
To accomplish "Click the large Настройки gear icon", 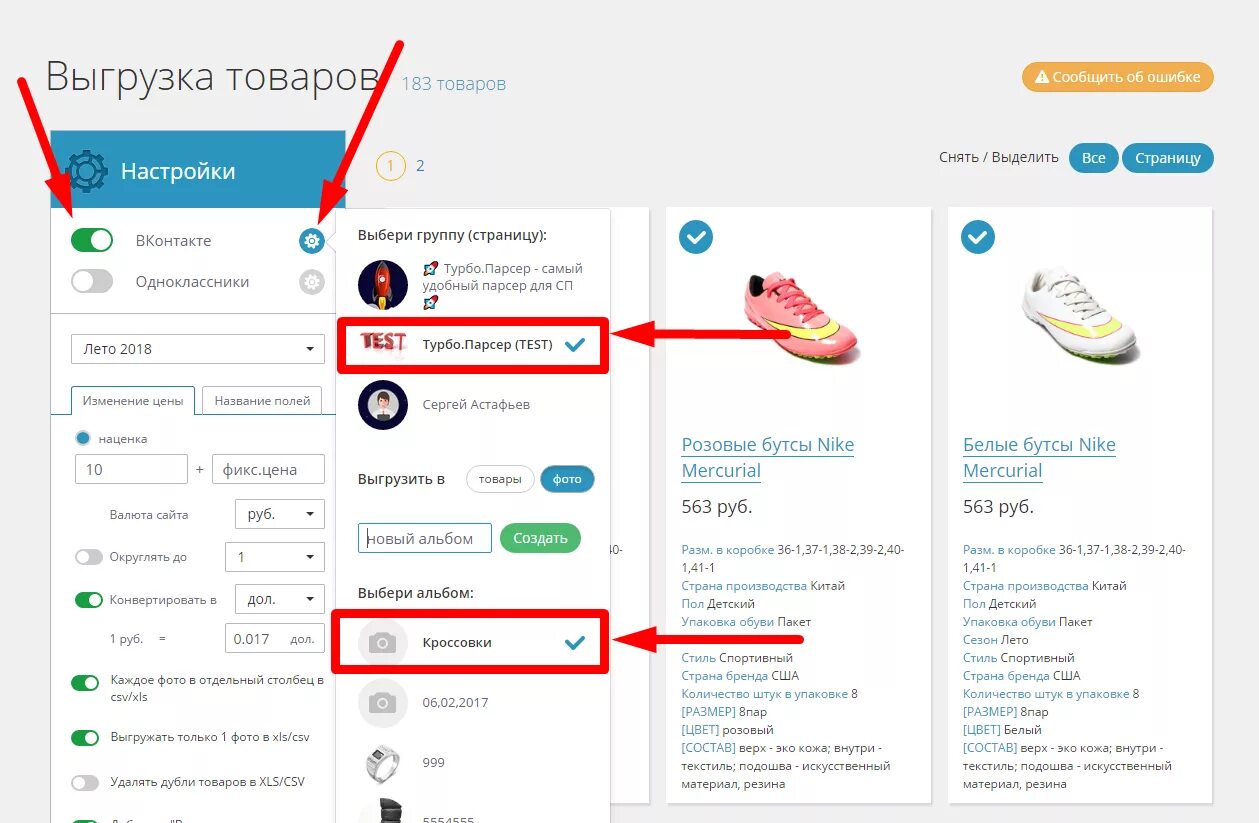I will [86, 171].
